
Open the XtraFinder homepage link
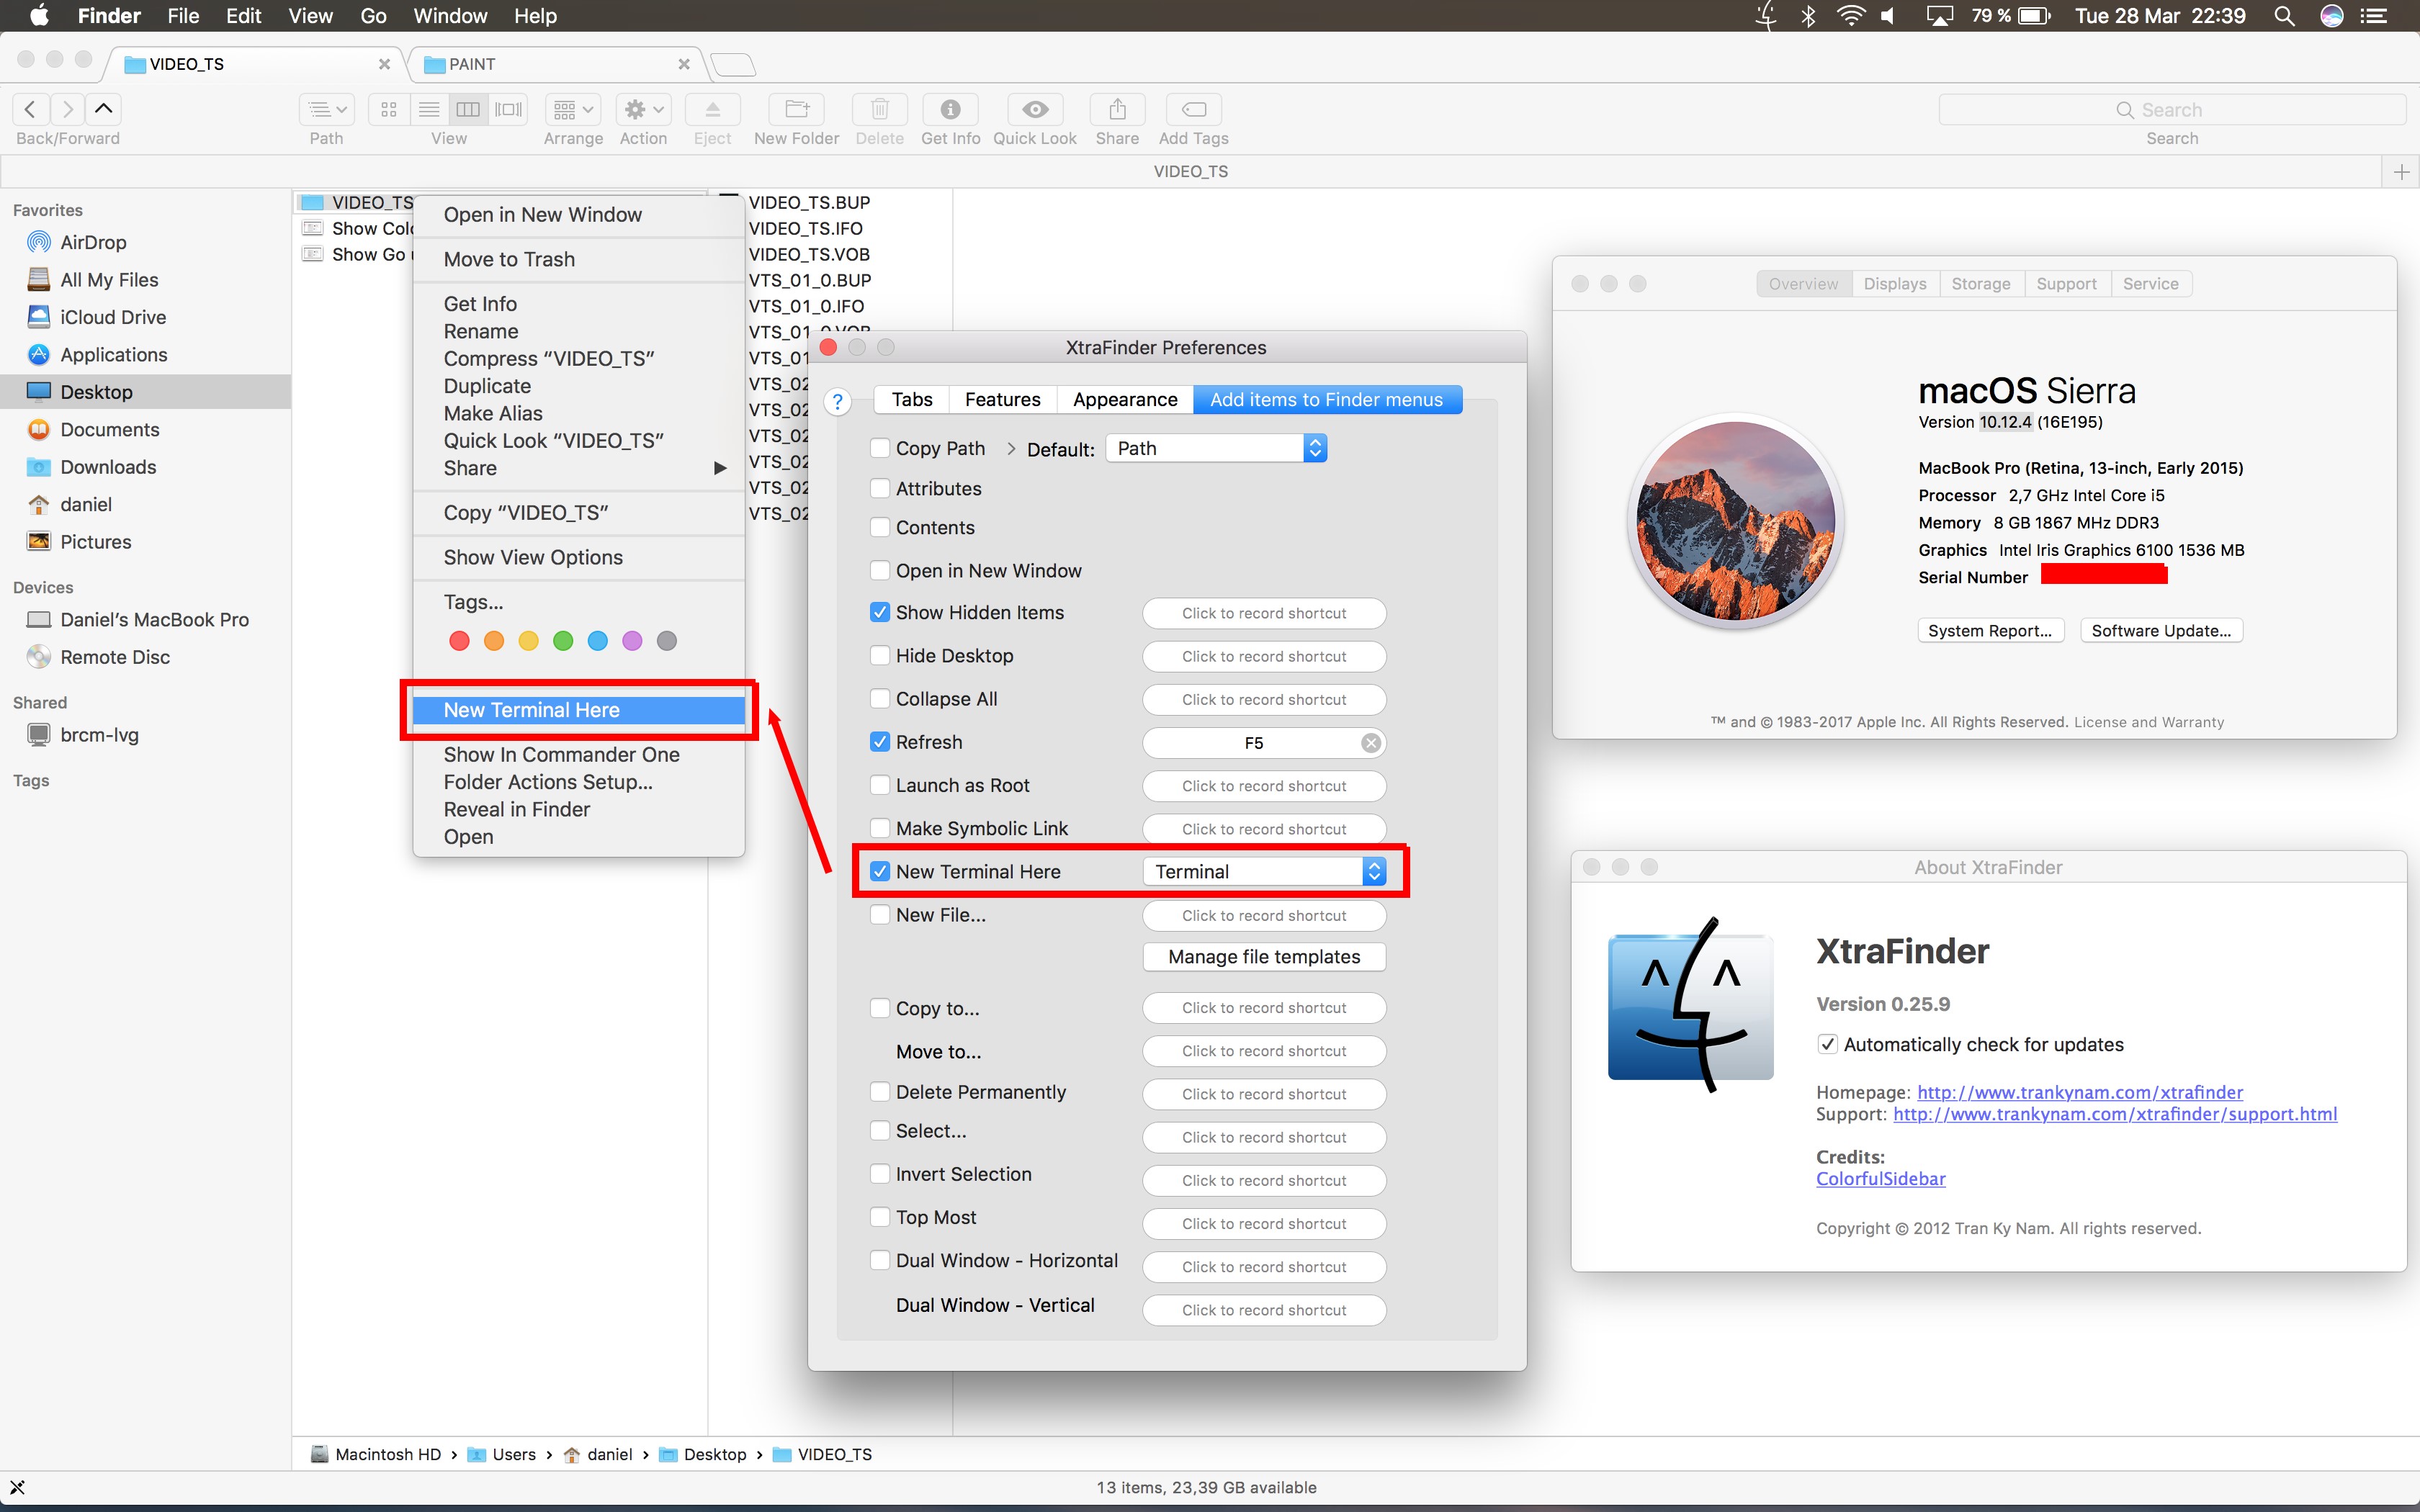(2079, 1092)
